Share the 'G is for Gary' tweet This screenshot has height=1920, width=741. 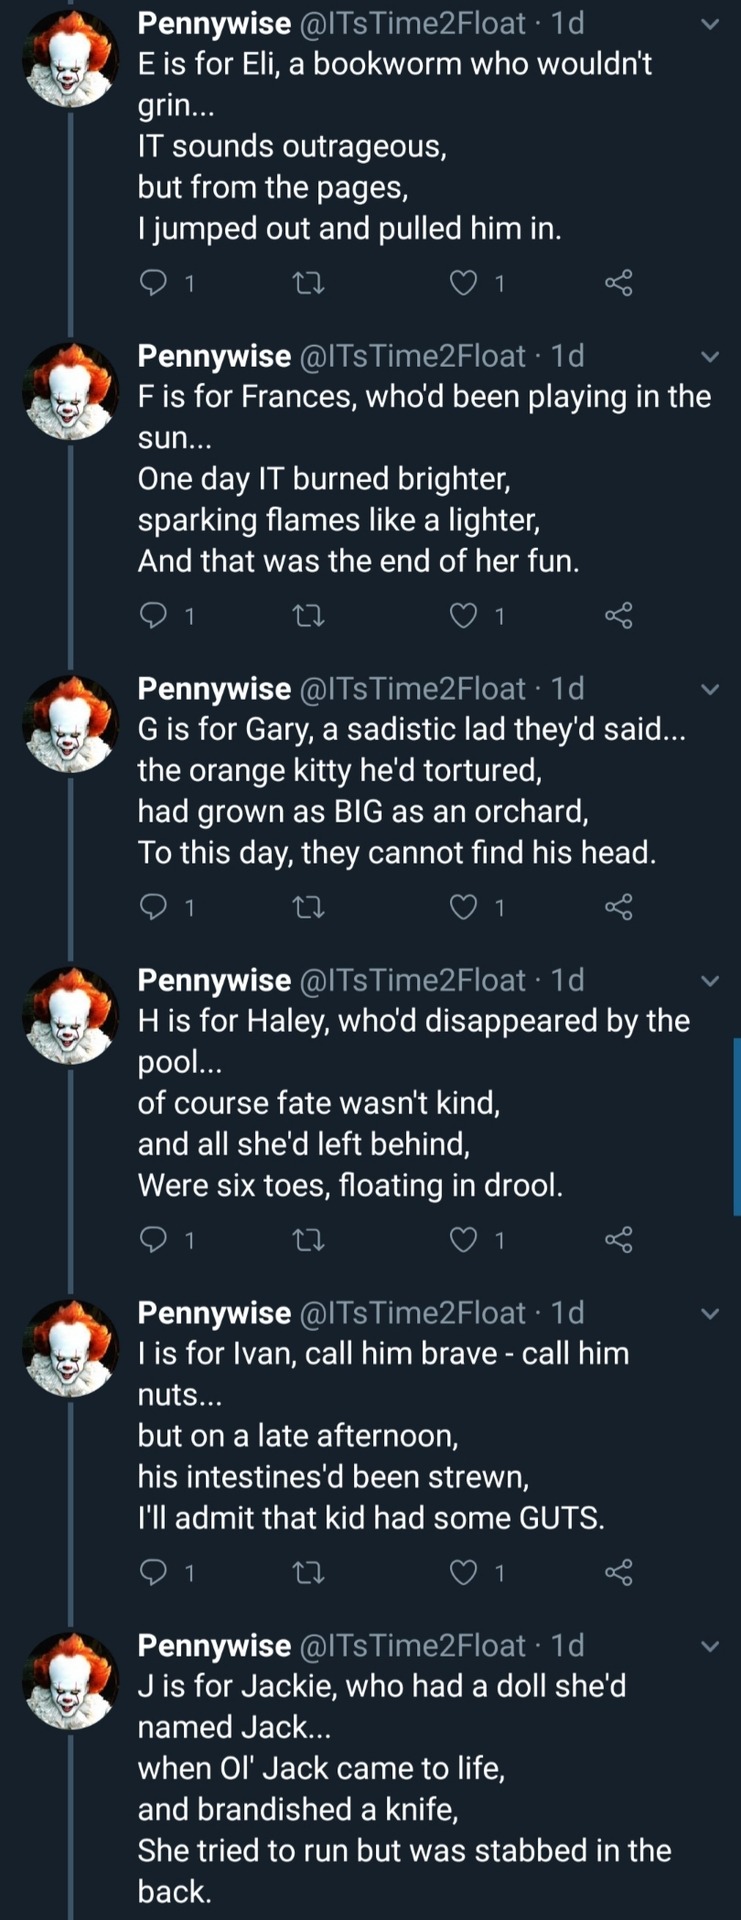[619, 907]
